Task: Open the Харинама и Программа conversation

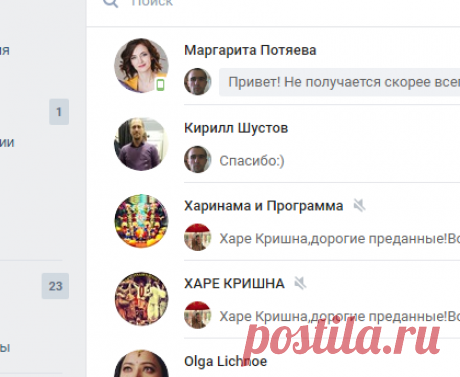Action: click(x=264, y=206)
